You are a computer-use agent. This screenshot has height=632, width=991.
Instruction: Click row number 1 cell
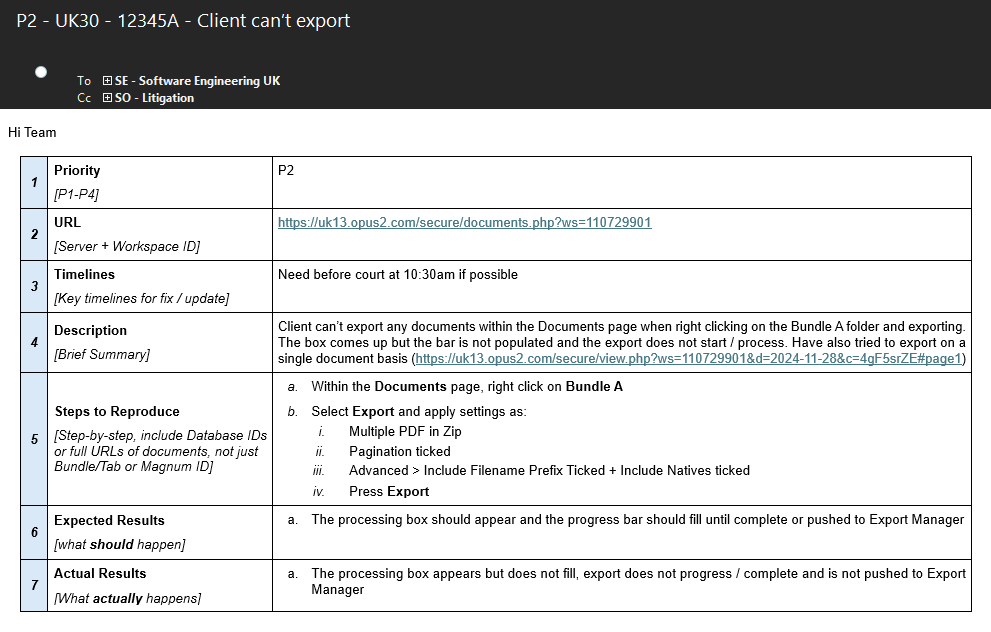34,183
